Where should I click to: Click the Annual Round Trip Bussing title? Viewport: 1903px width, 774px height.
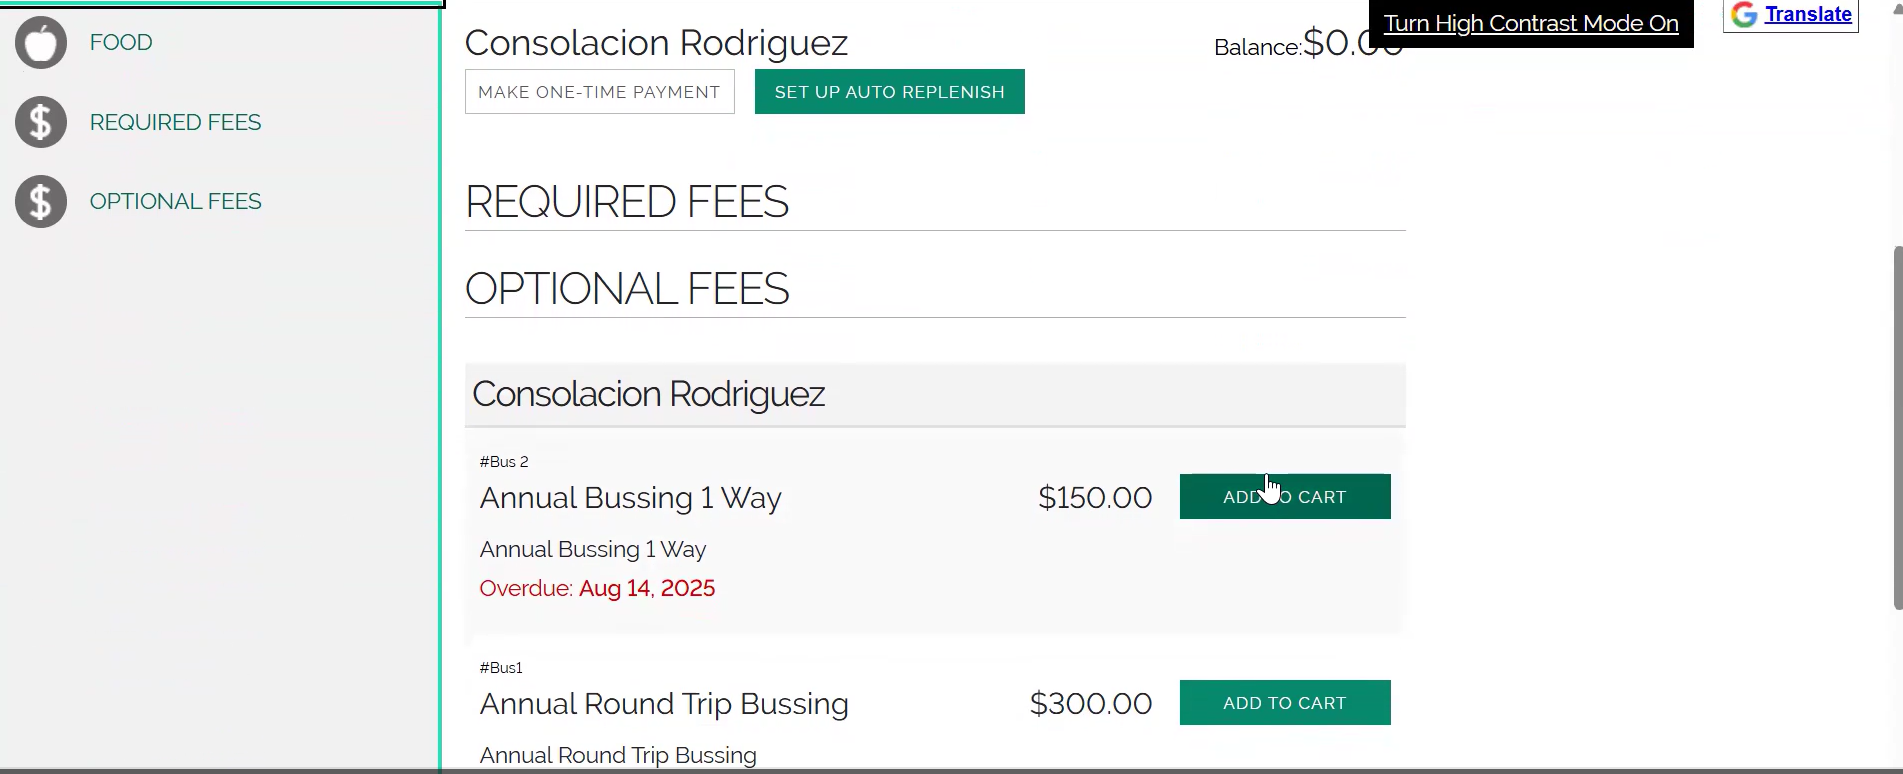[x=664, y=704]
